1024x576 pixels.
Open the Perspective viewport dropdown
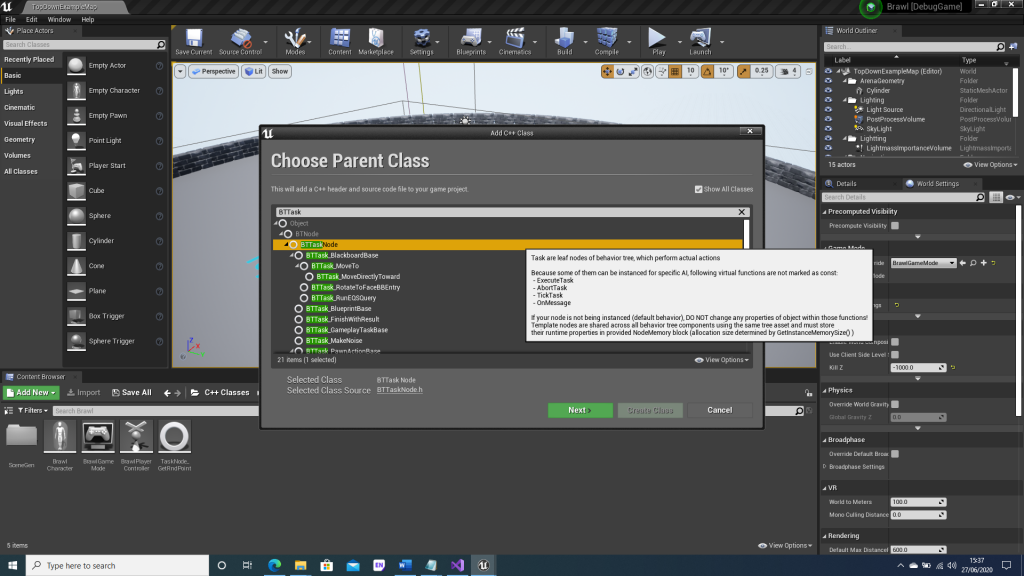pos(213,71)
